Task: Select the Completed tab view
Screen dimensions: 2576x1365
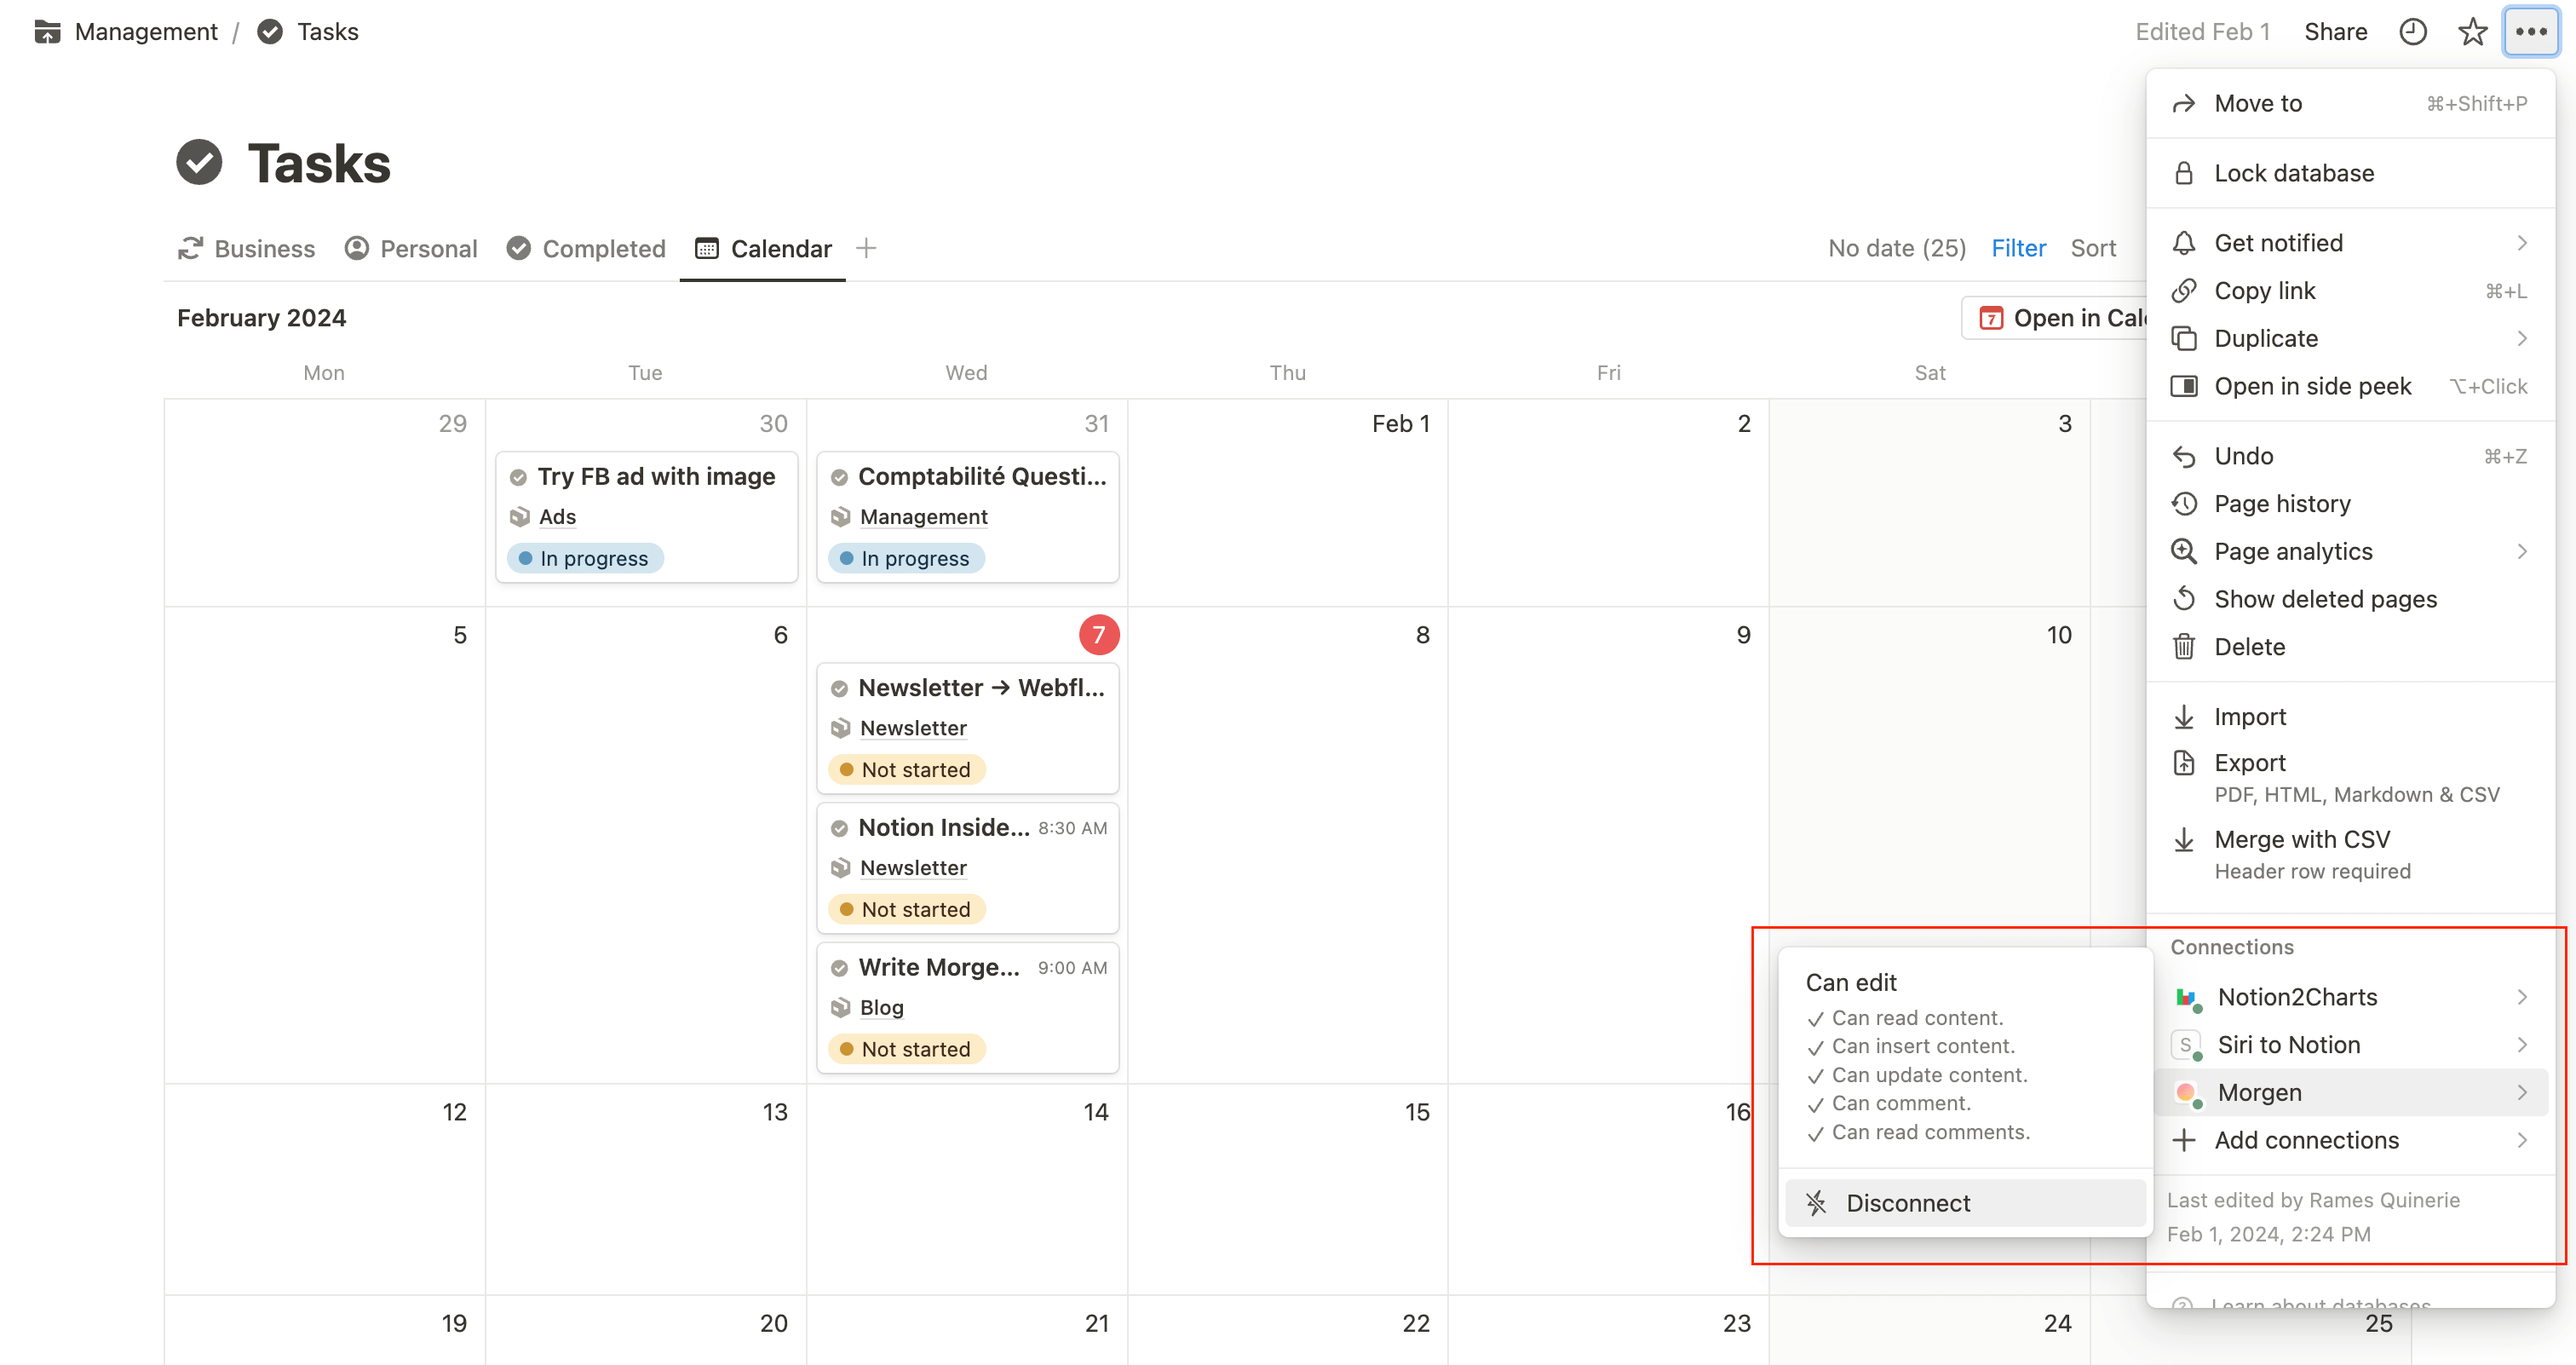Action: 584,247
